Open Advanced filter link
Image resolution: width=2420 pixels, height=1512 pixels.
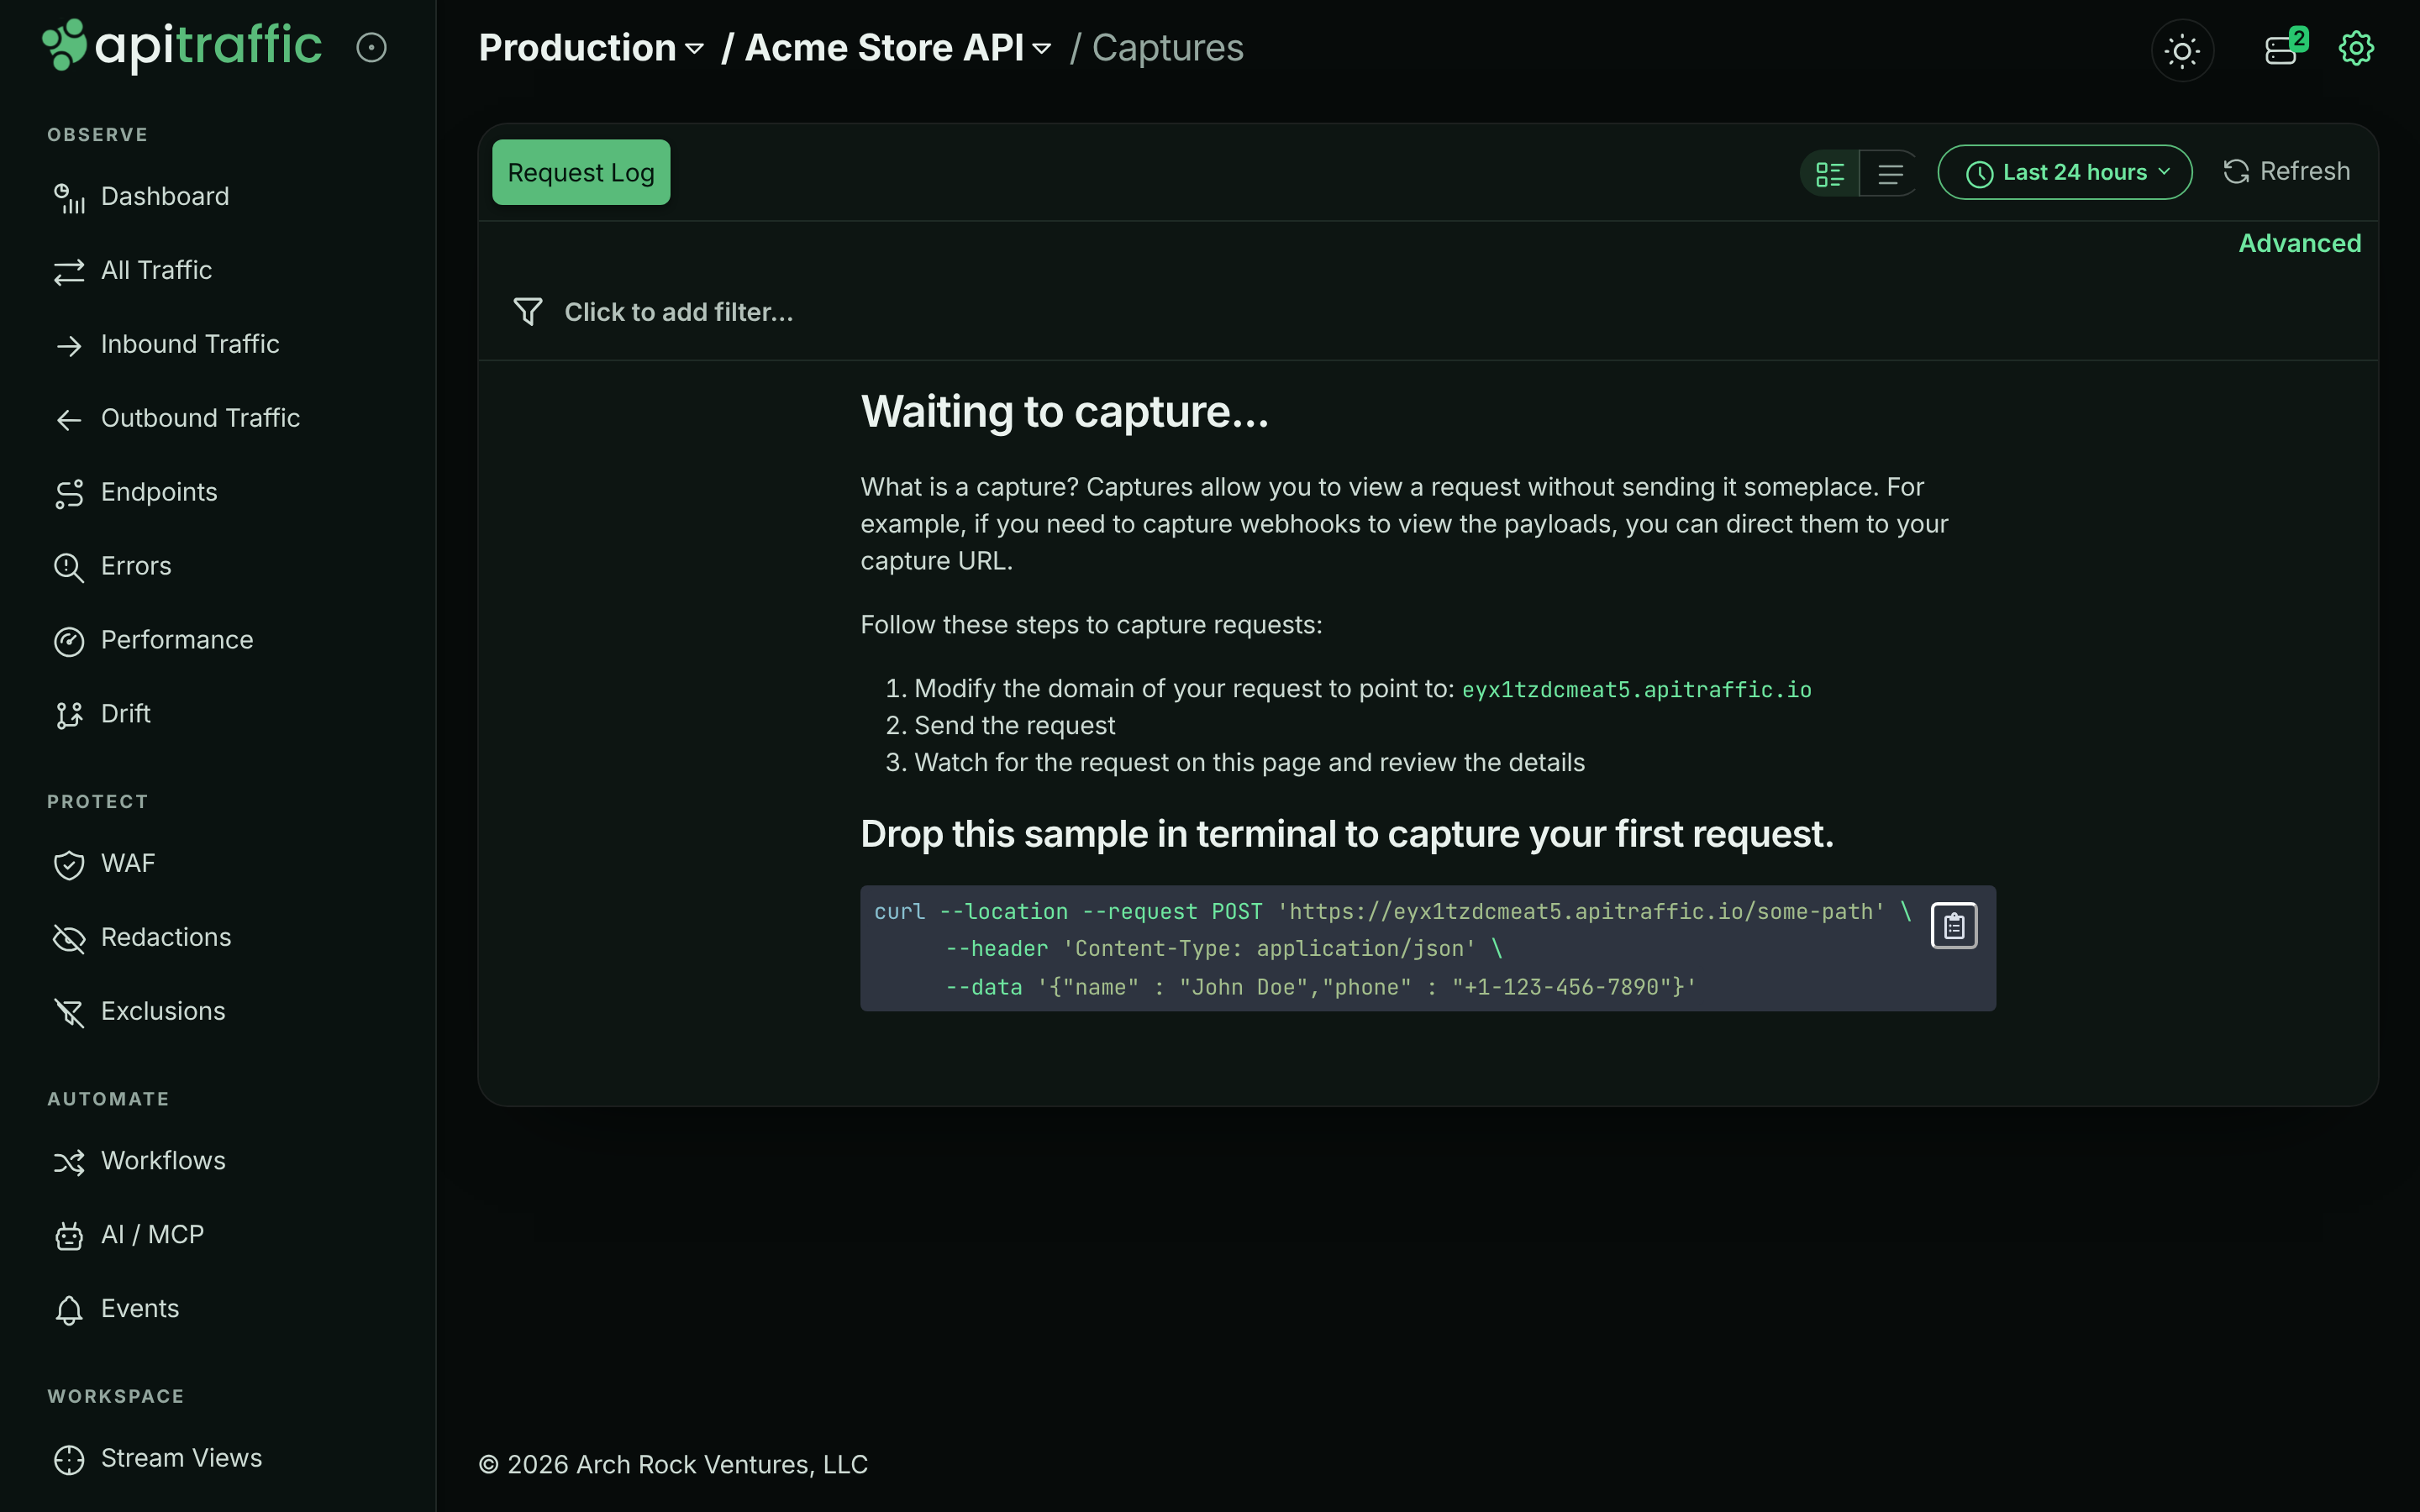point(2299,243)
